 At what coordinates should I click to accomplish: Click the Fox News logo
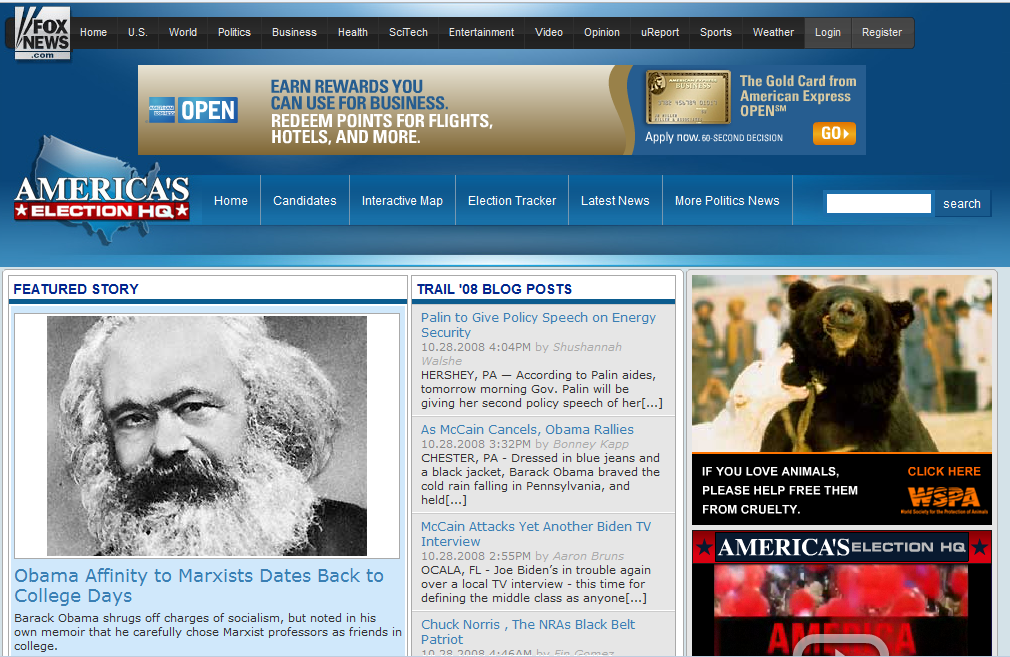(43, 33)
